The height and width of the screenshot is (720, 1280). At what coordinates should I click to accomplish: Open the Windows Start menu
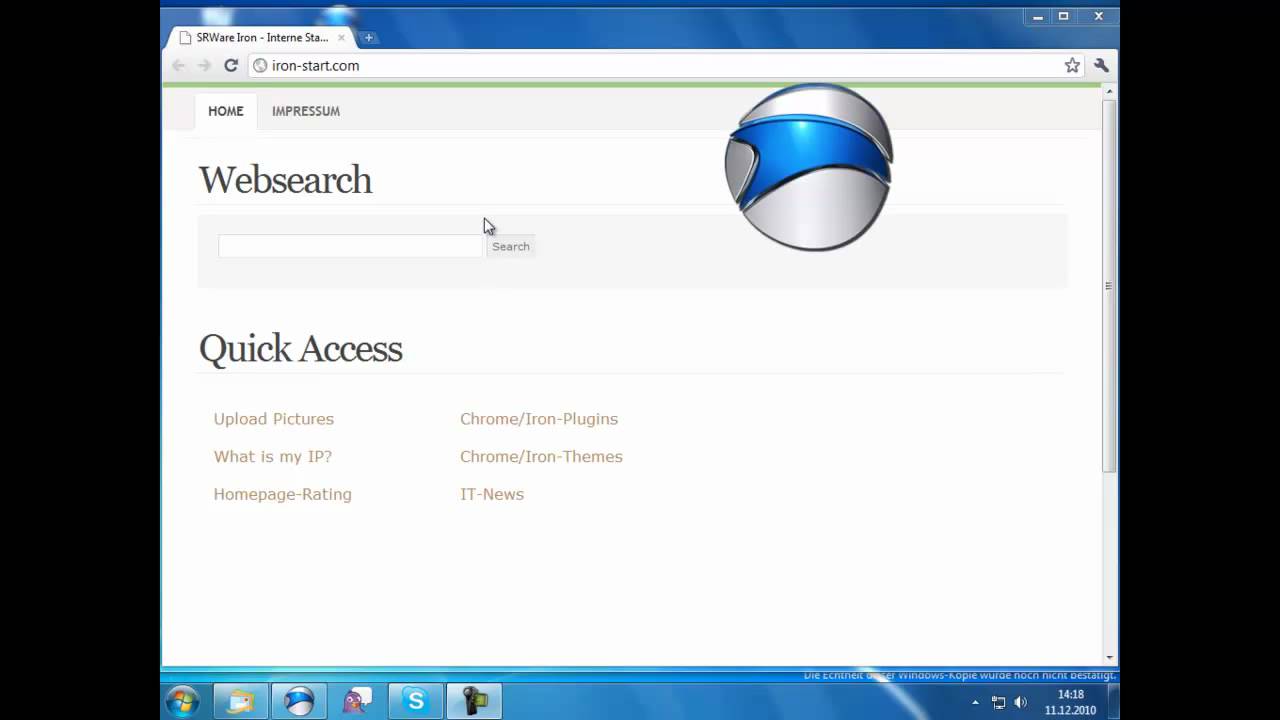(x=182, y=701)
